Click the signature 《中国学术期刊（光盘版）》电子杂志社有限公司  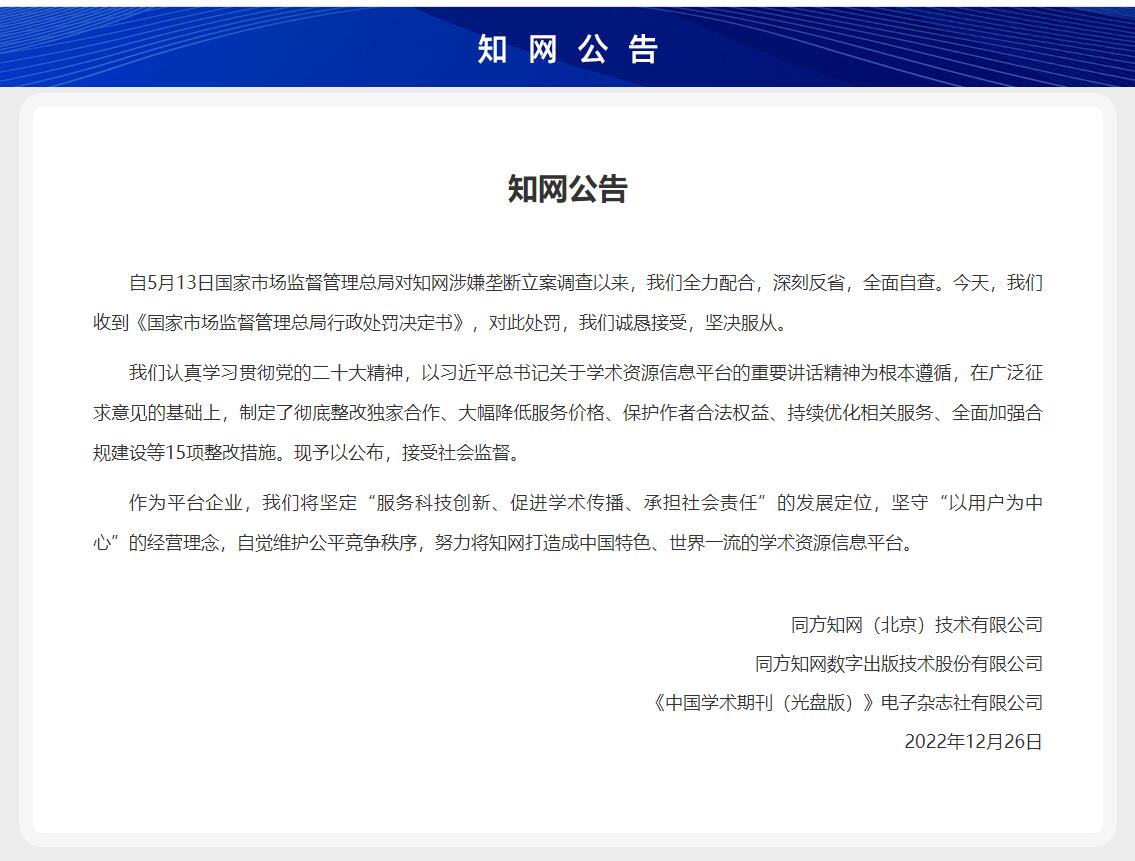847,703
